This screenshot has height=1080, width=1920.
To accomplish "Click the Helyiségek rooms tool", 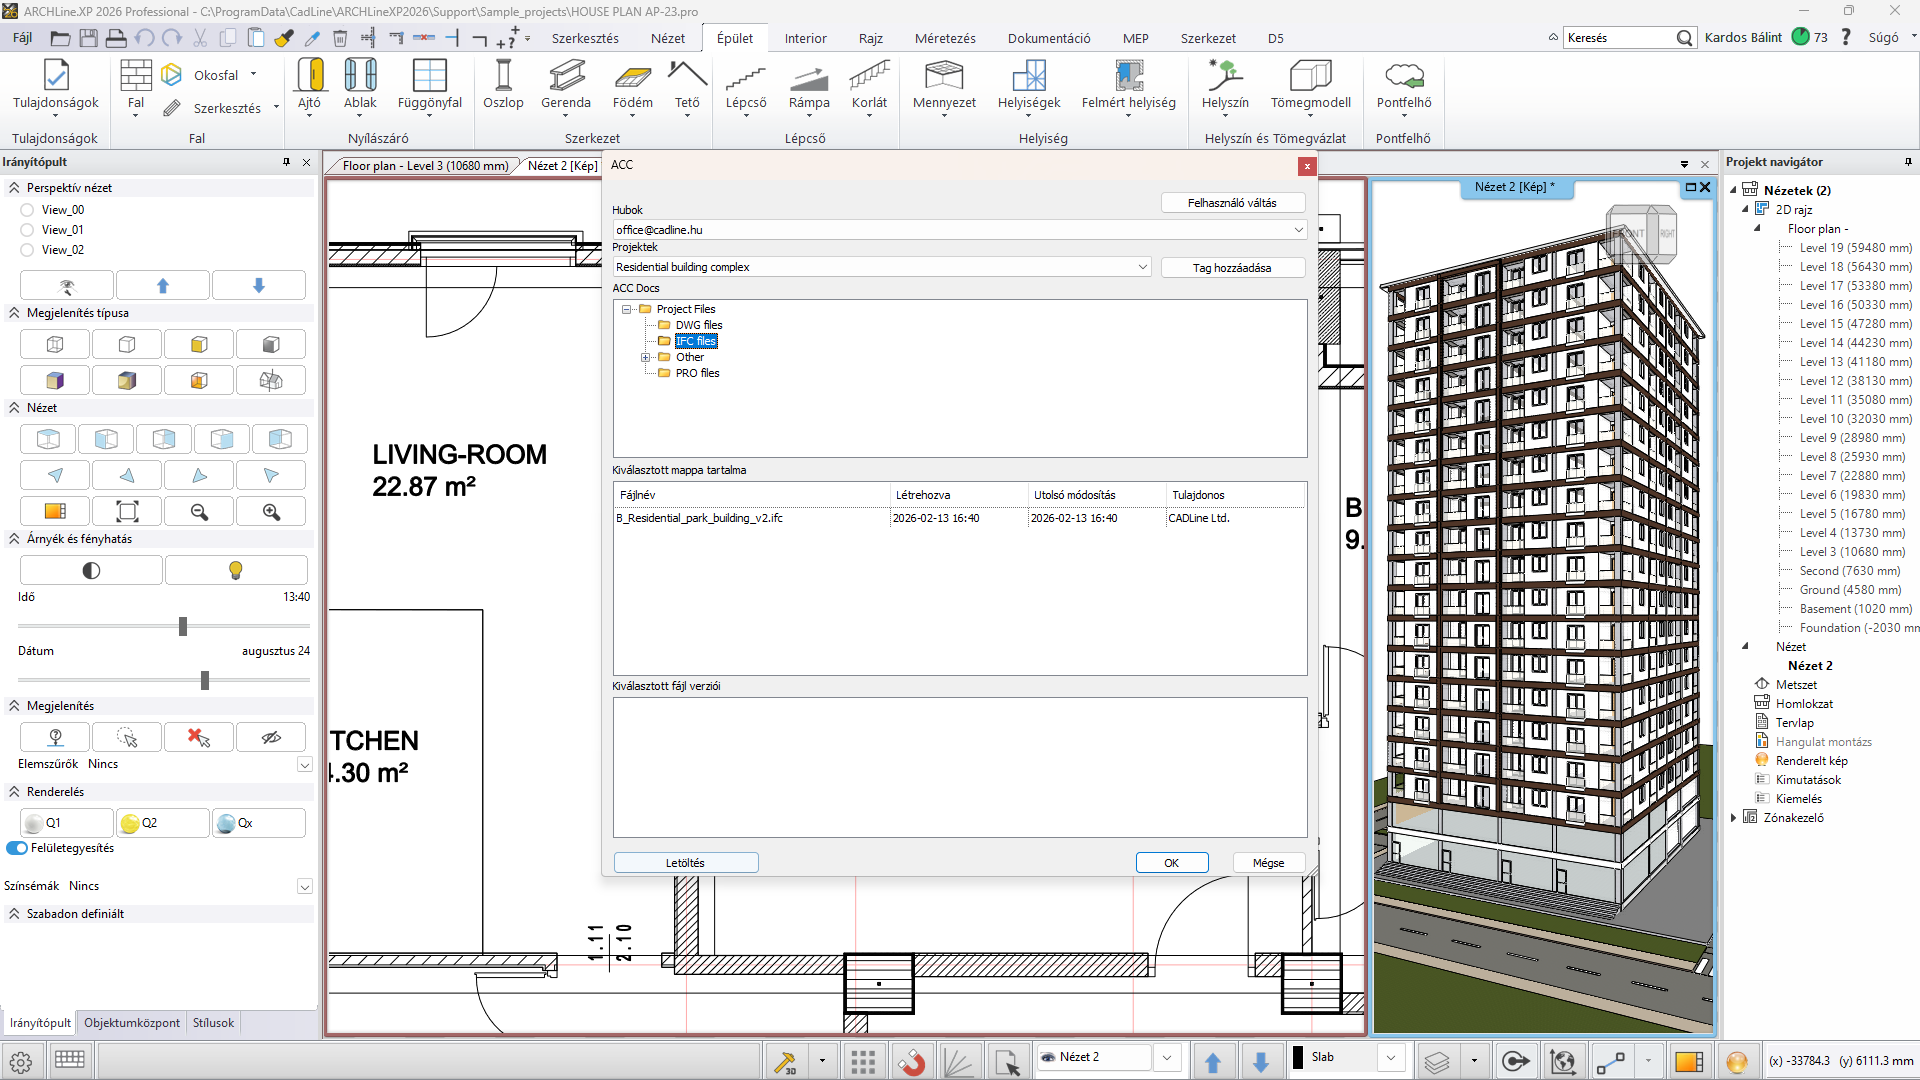I will click(x=1029, y=77).
